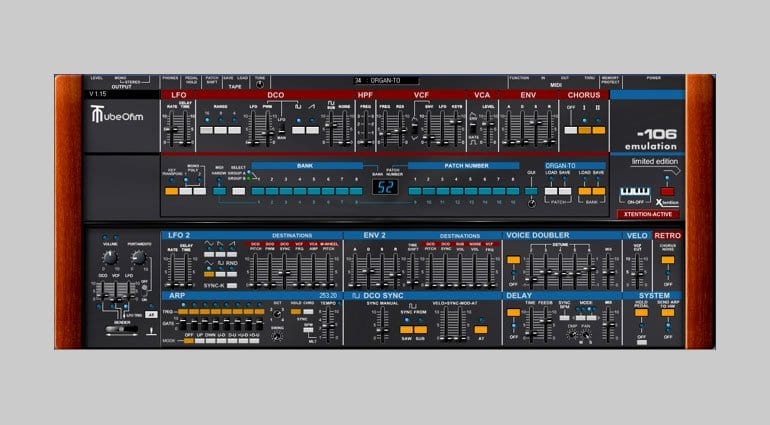Click the Patch Load white button
Screen dimensions: 770x425
click(x=551, y=191)
